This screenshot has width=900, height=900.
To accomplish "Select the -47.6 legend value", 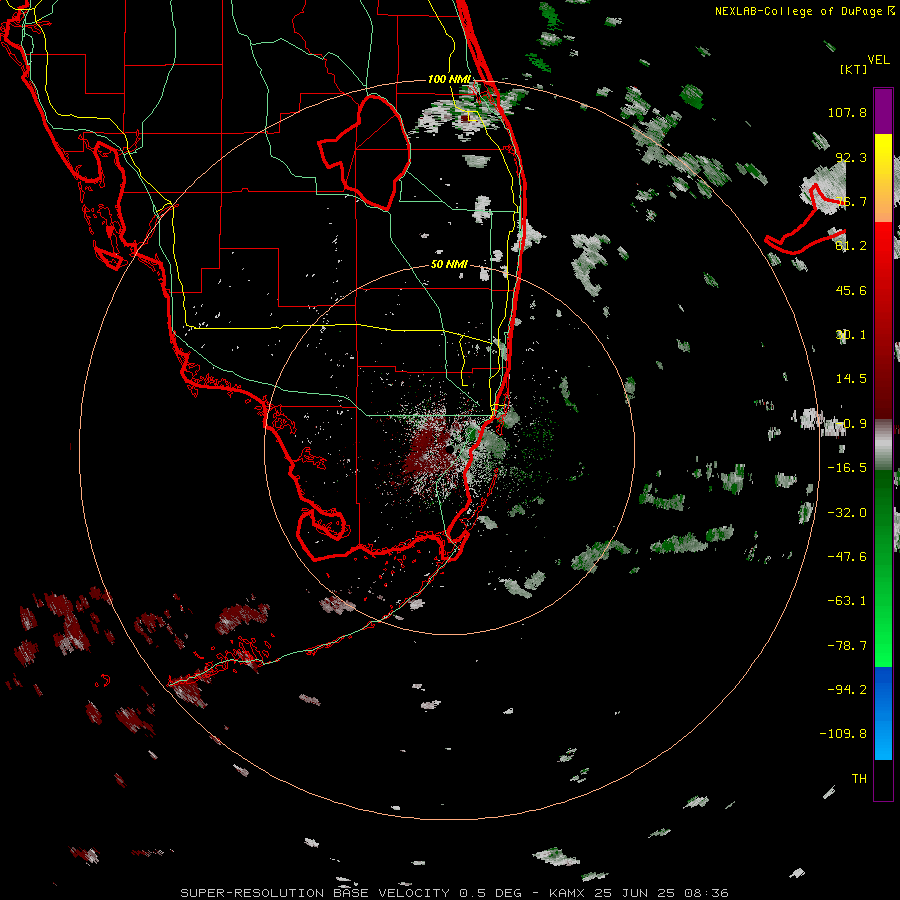I will click(847, 557).
